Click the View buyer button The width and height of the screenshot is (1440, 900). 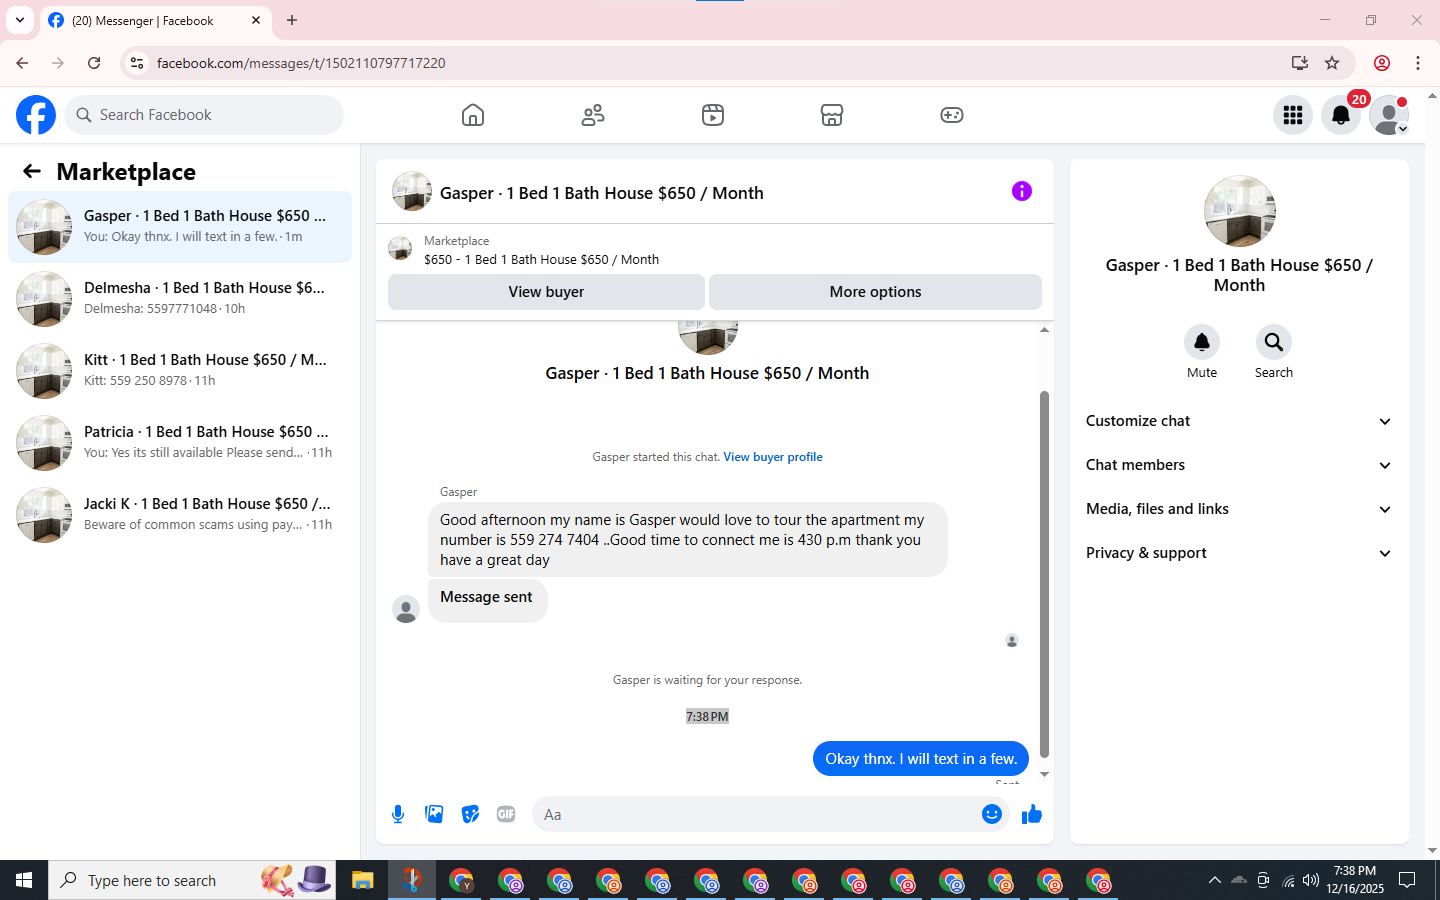tap(546, 292)
